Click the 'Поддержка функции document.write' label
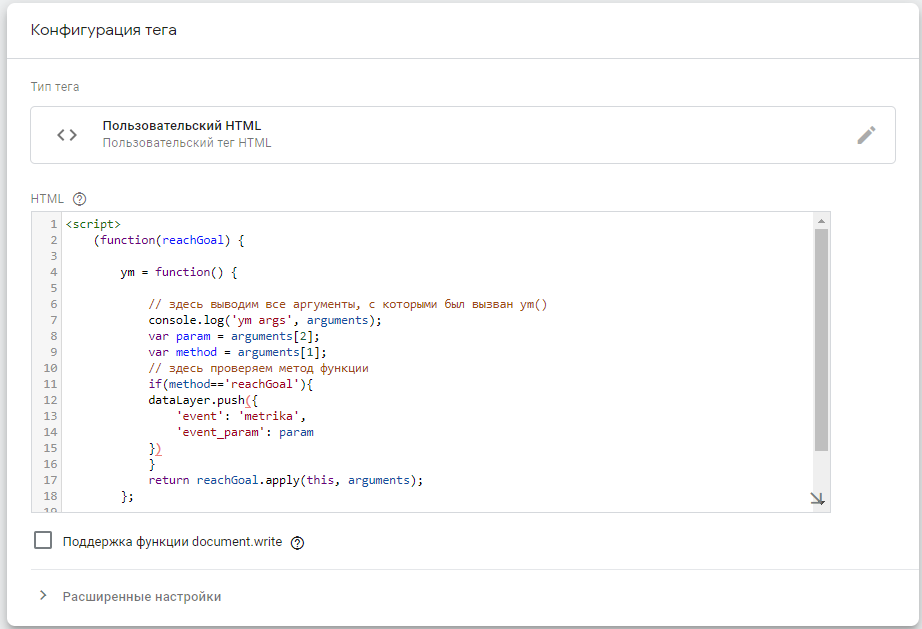Screen dimensions: 922x629 [173, 542]
